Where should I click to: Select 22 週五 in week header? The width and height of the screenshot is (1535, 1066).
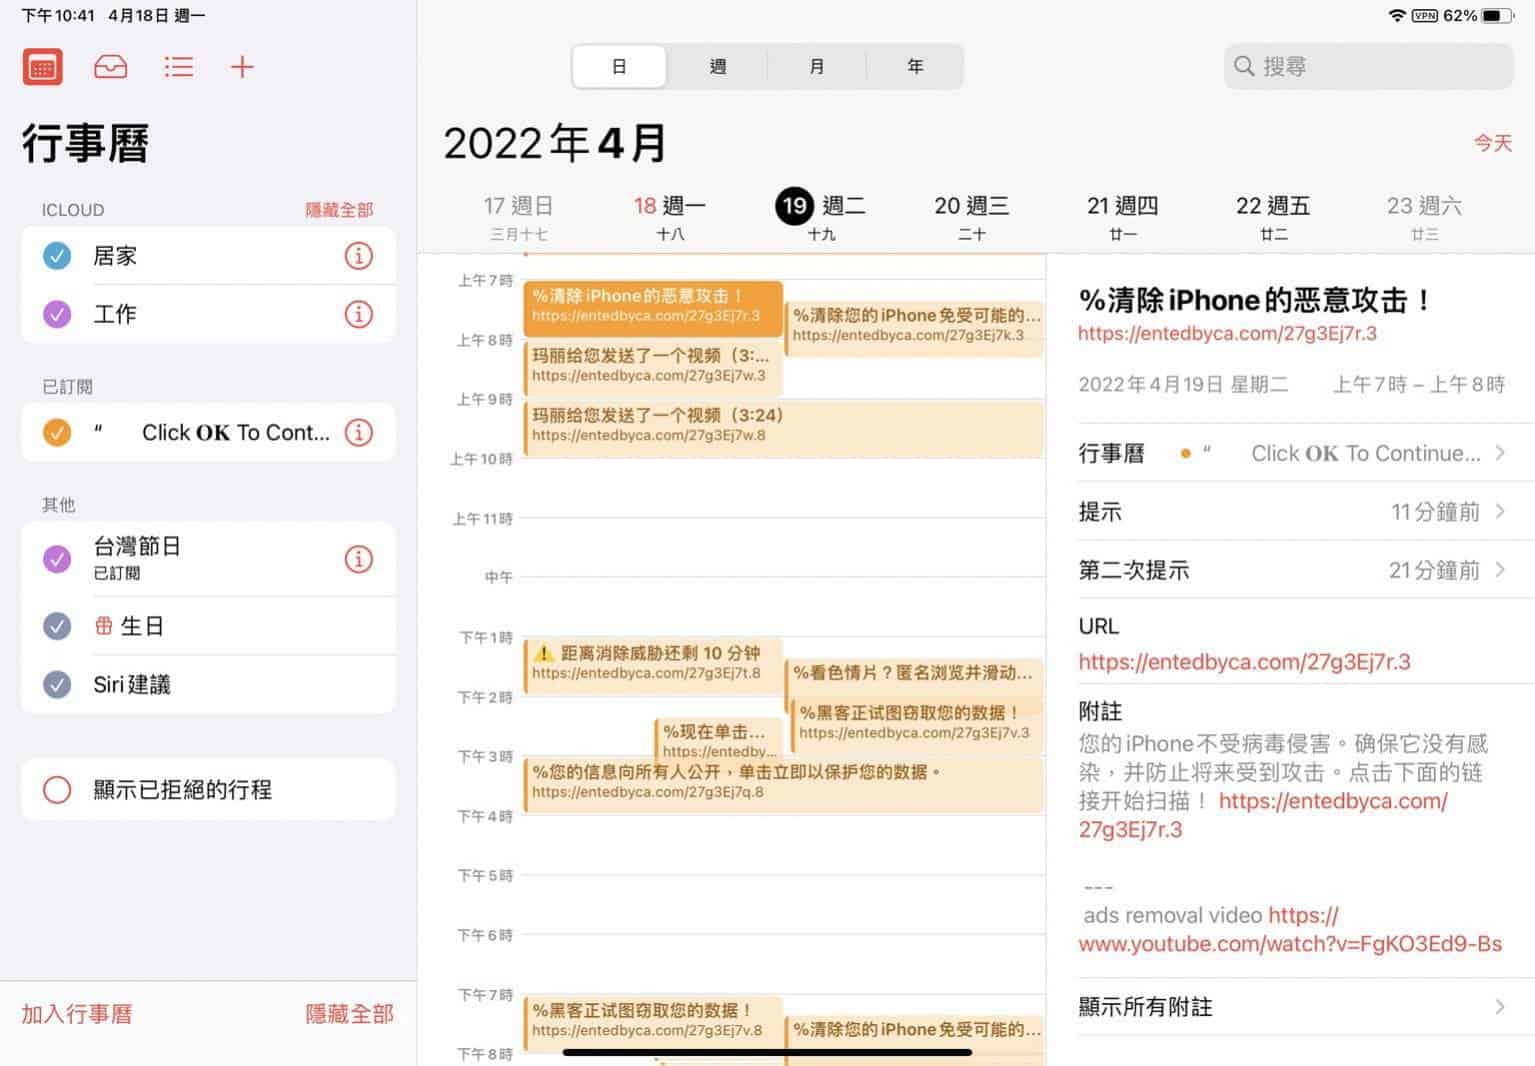coord(1273,217)
